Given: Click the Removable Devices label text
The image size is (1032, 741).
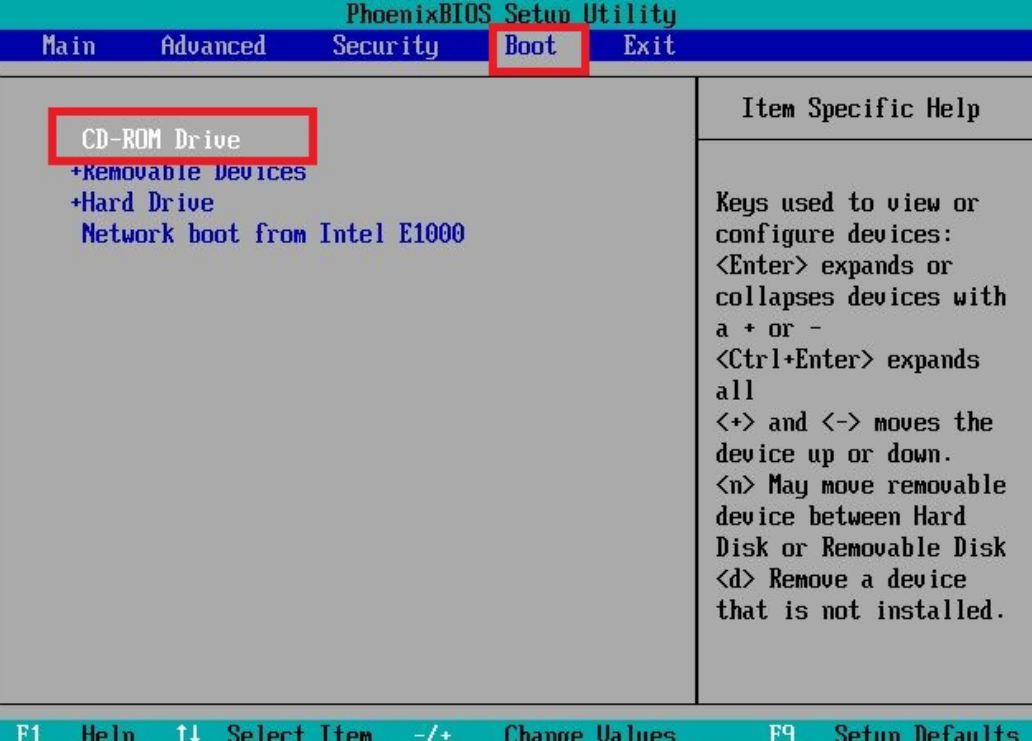Looking at the screenshot, I should tap(194, 172).
